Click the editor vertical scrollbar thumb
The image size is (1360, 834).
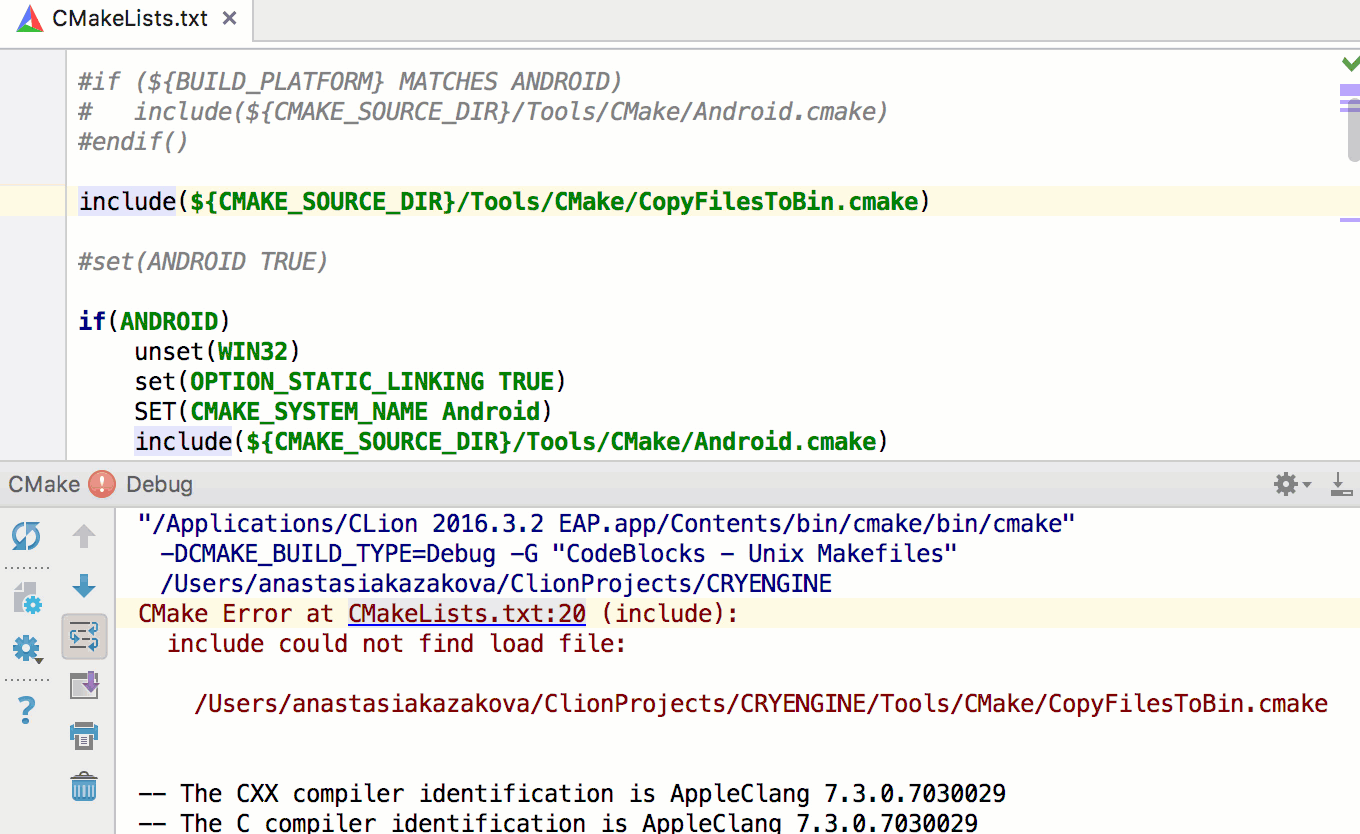(x=1353, y=130)
